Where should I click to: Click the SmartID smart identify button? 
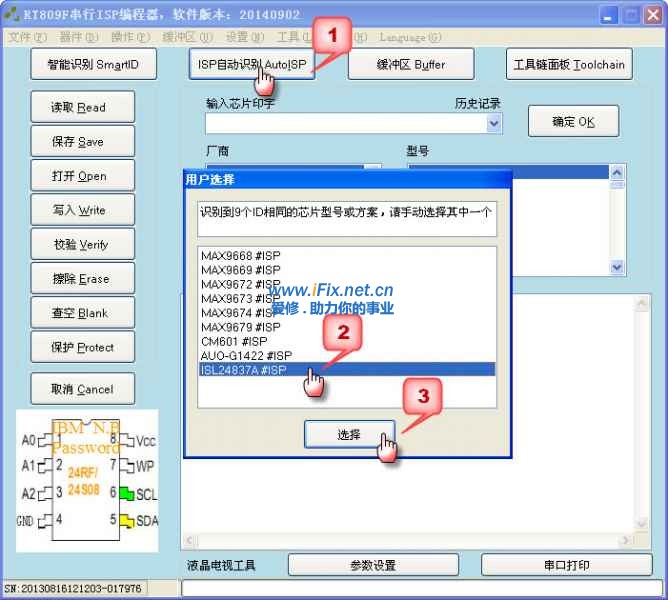[93, 64]
